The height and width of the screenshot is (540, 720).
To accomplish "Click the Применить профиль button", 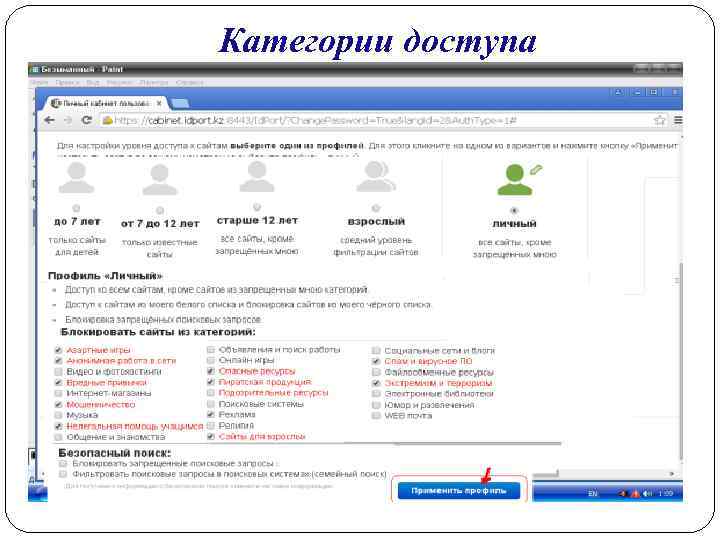I will pyautogui.click(x=459, y=490).
